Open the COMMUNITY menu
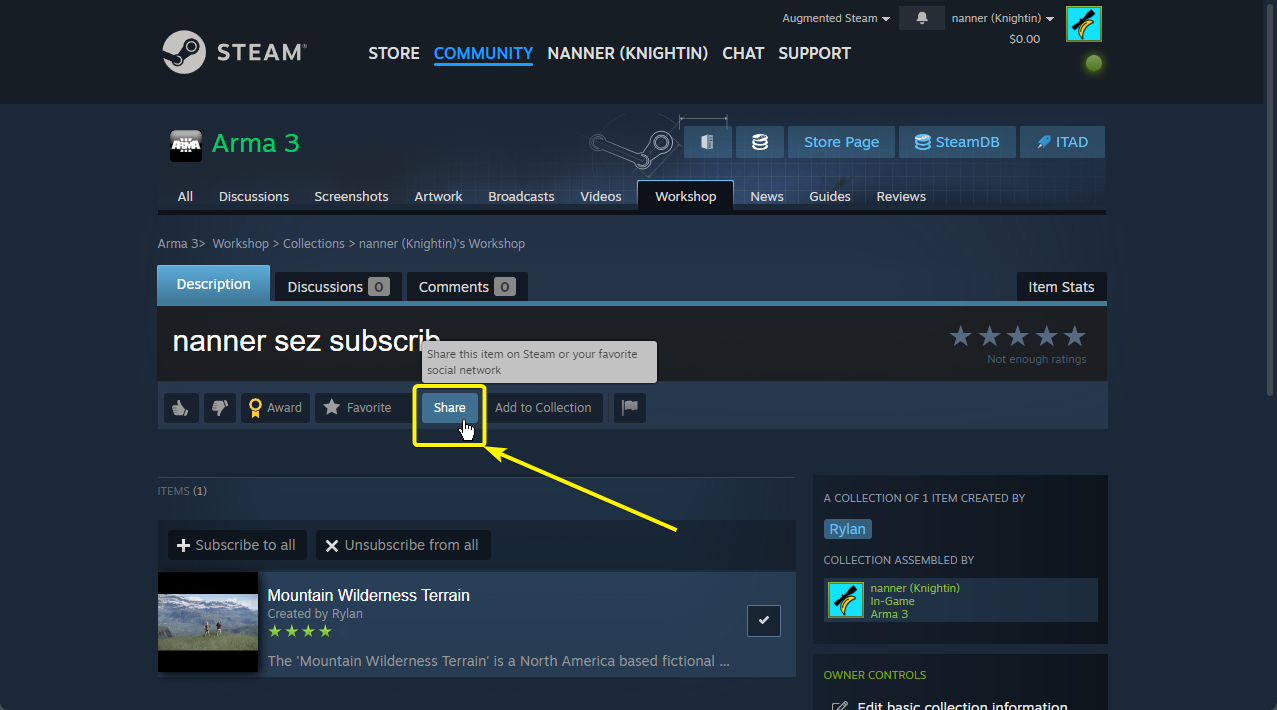The width and height of the screenshot is (1277, 710). tap(483, 53)
